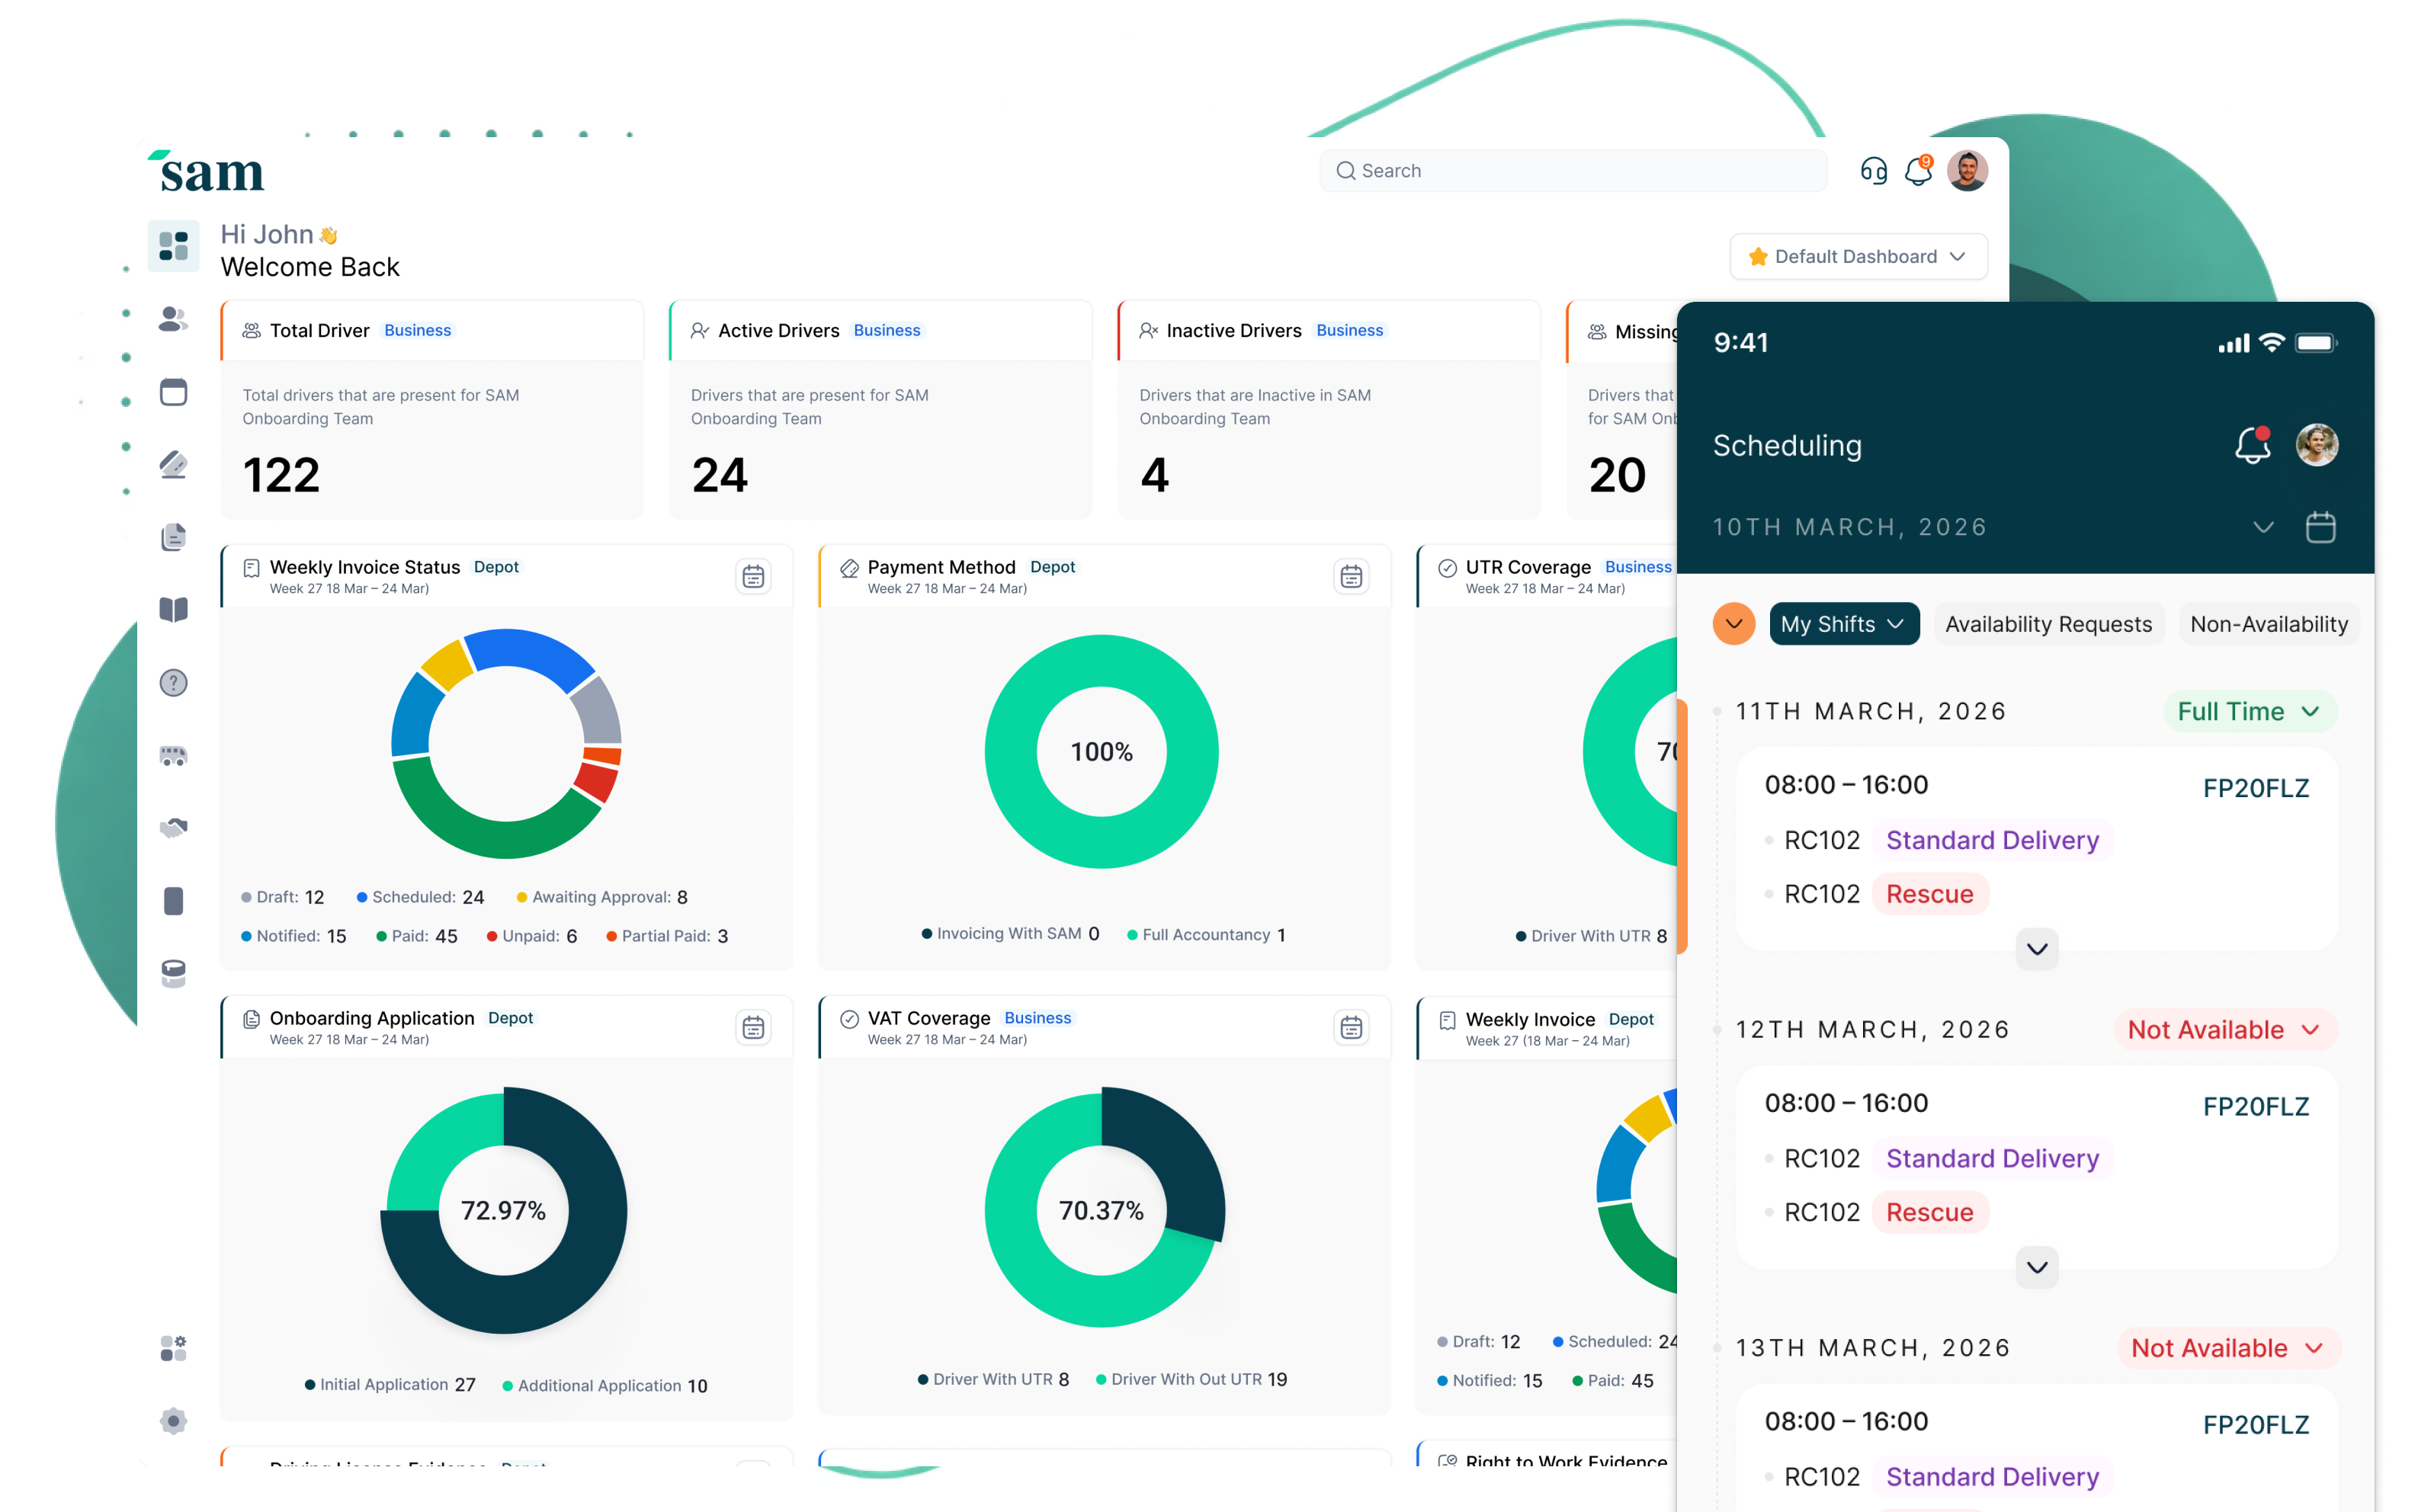2418x1512 pixels.
Task: Click Rescue tag under 12th March
Action: [x=1929, y=1212]
